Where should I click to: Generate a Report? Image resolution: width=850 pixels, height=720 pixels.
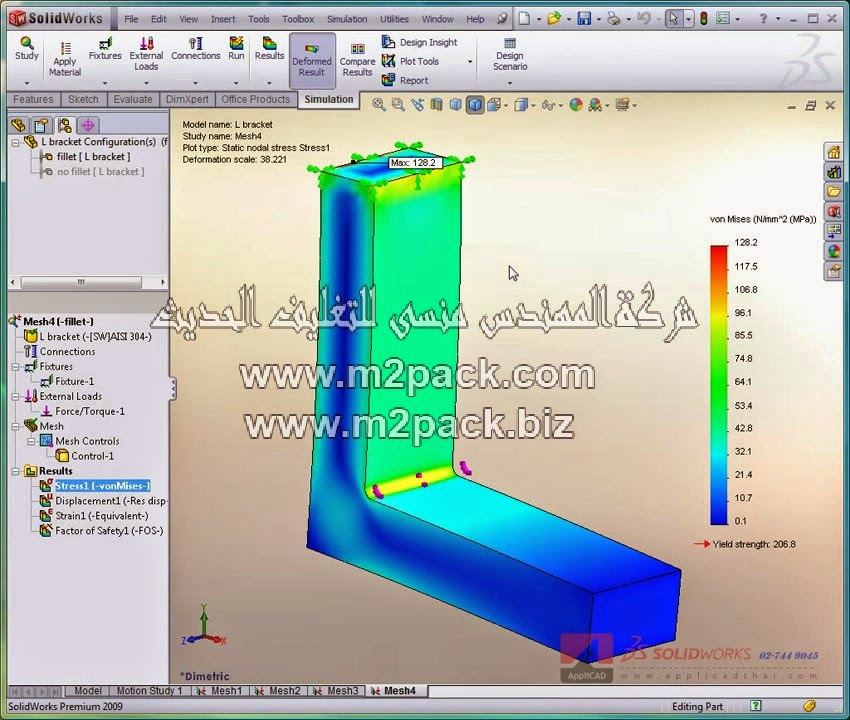coord(405,80)
